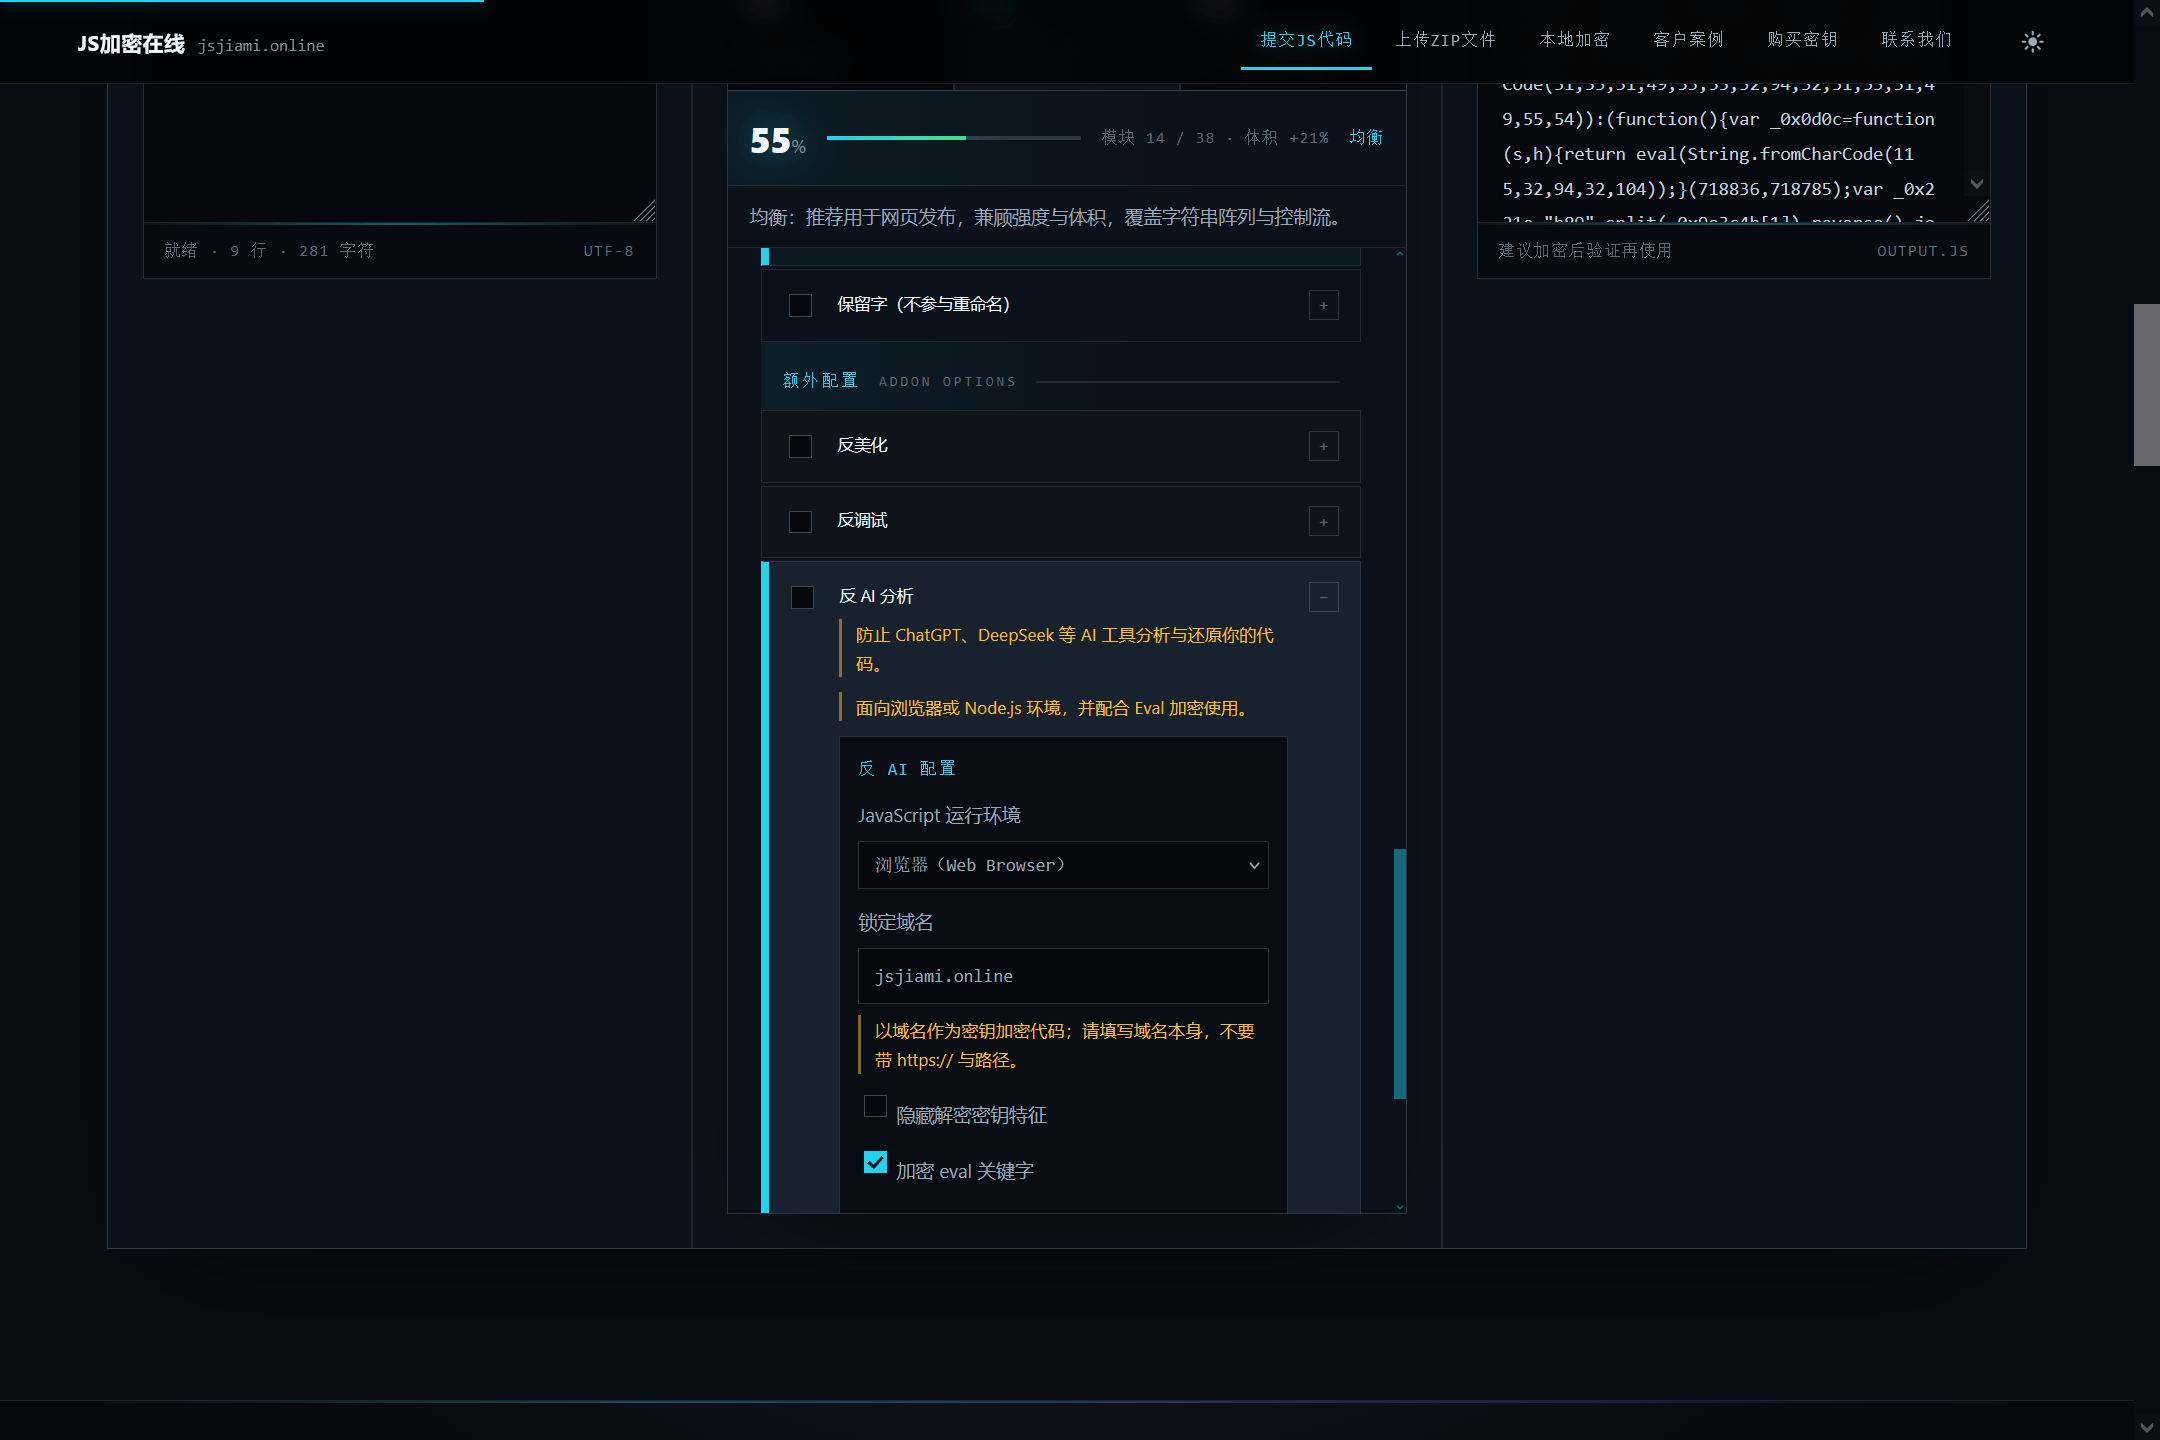Open the 联系我们 link
Image resolution: width=2160 pixels, height=1440 pixels.
[x=1916, y=40]
